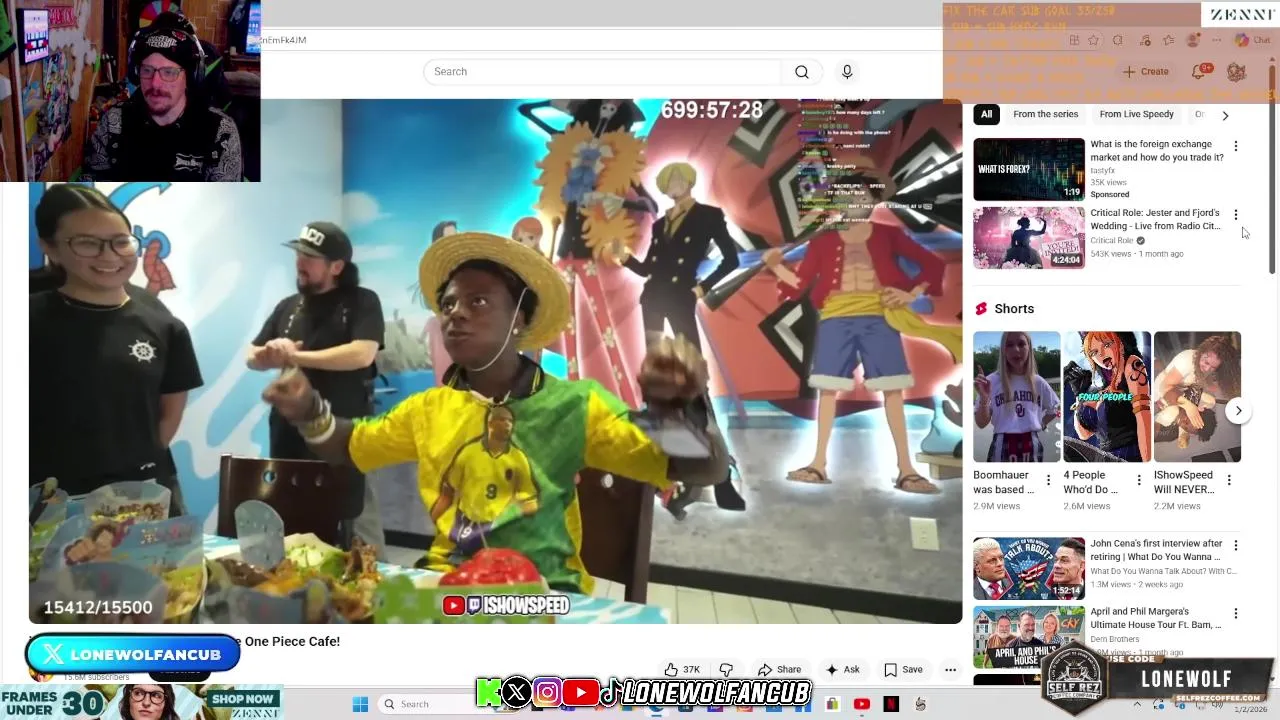Open options for Margera house tour video
The image size is (1280, 720).
point(1236,614)
